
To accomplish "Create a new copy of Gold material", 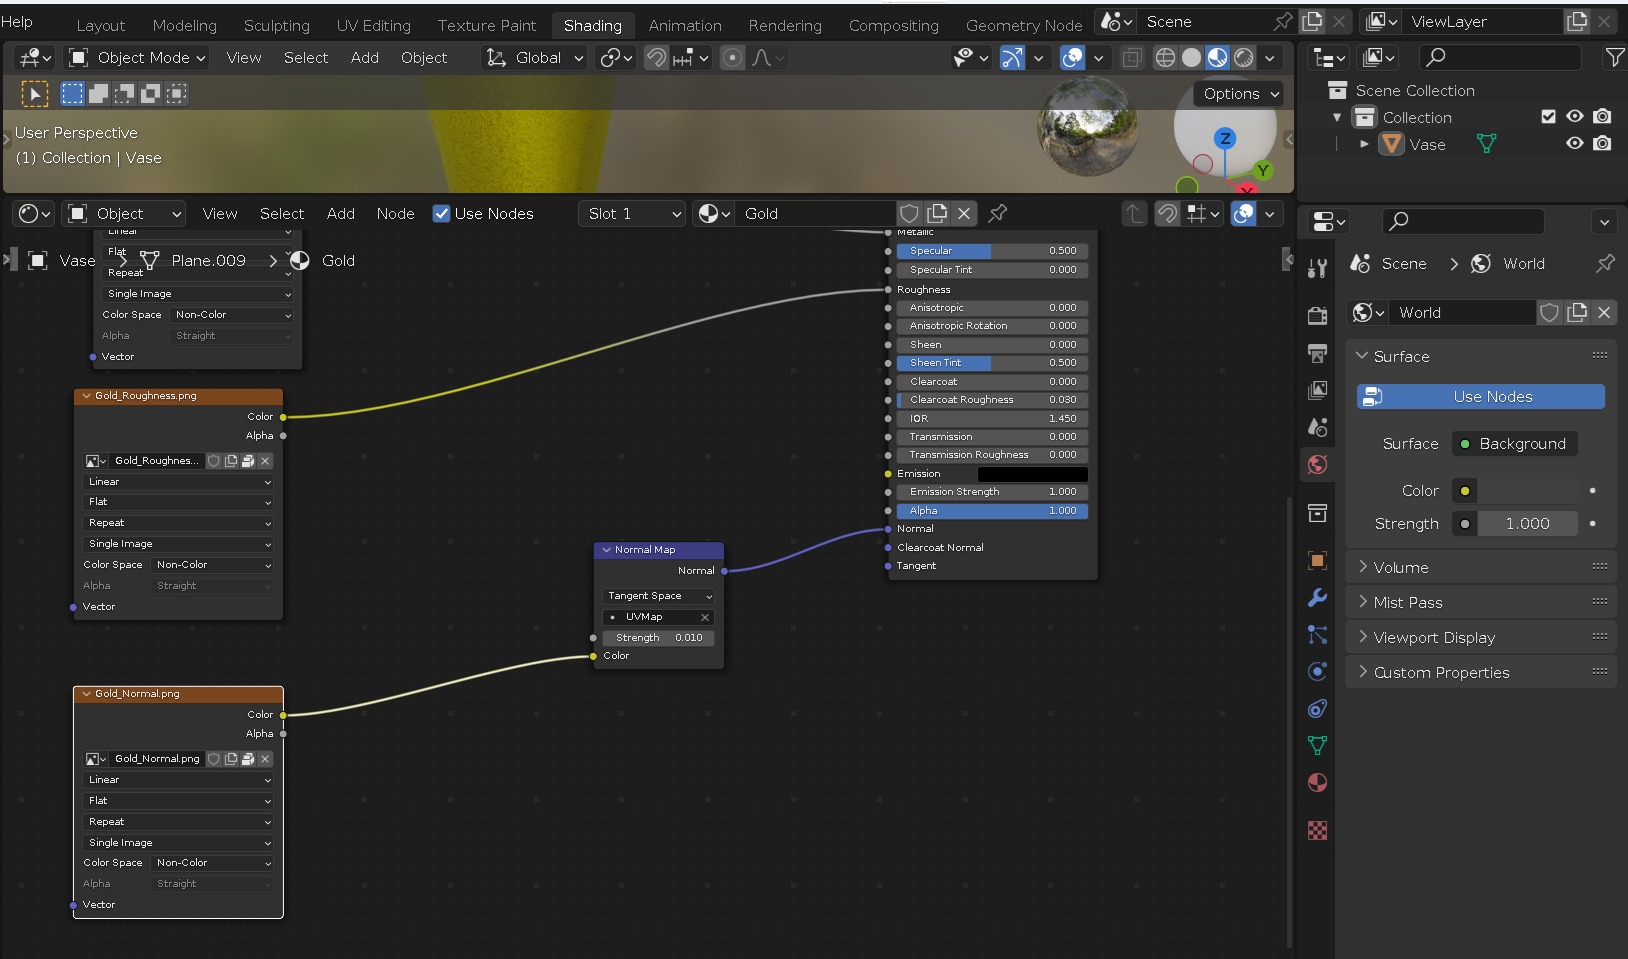I will click(x=937, y=213).
